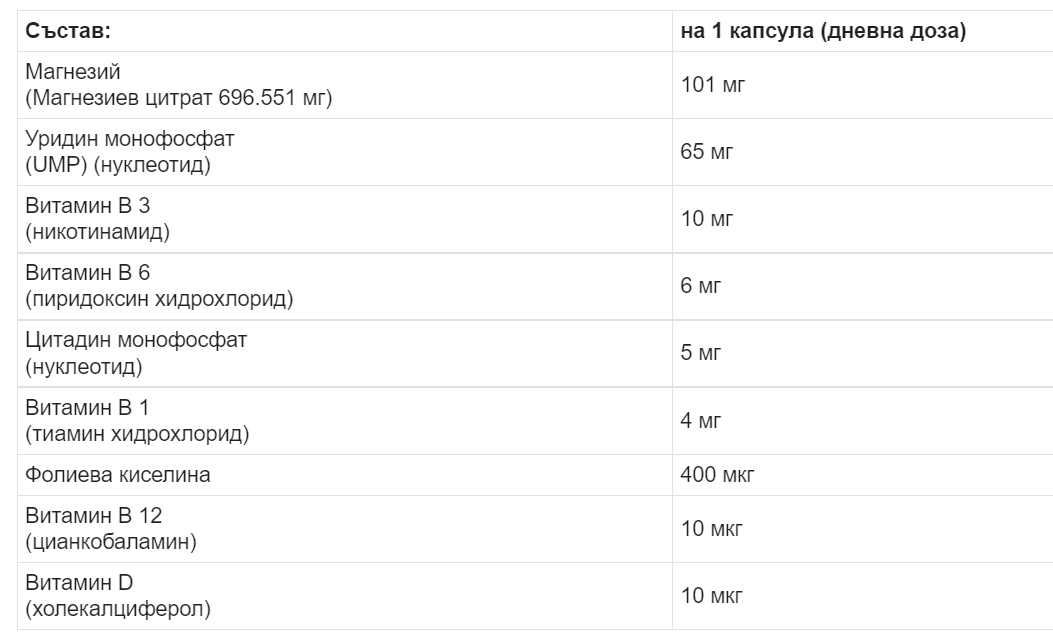Click the "5 мг" dose value
The width and height of the screenshot is (1053, 638).
[701, 353]
